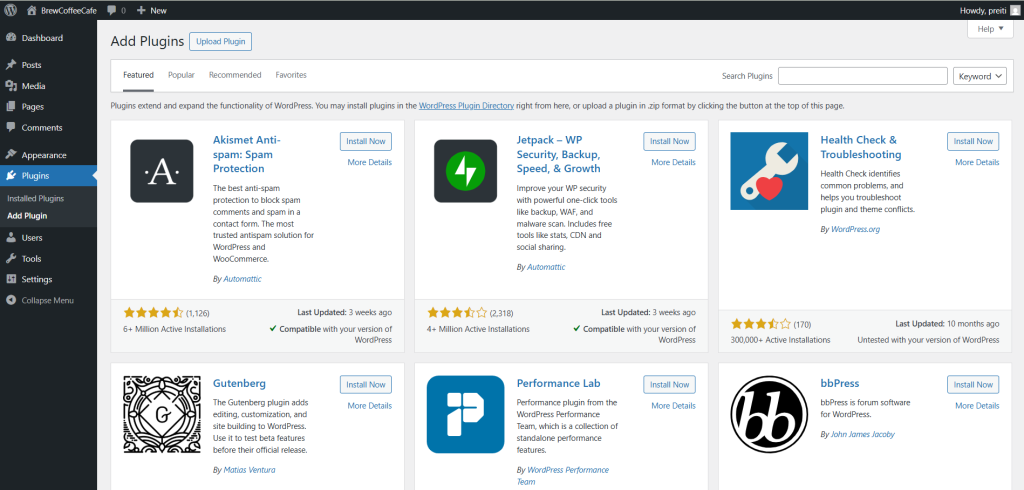
Task: Click the Search Plugins input field
Action: click(x=863, y=76)
